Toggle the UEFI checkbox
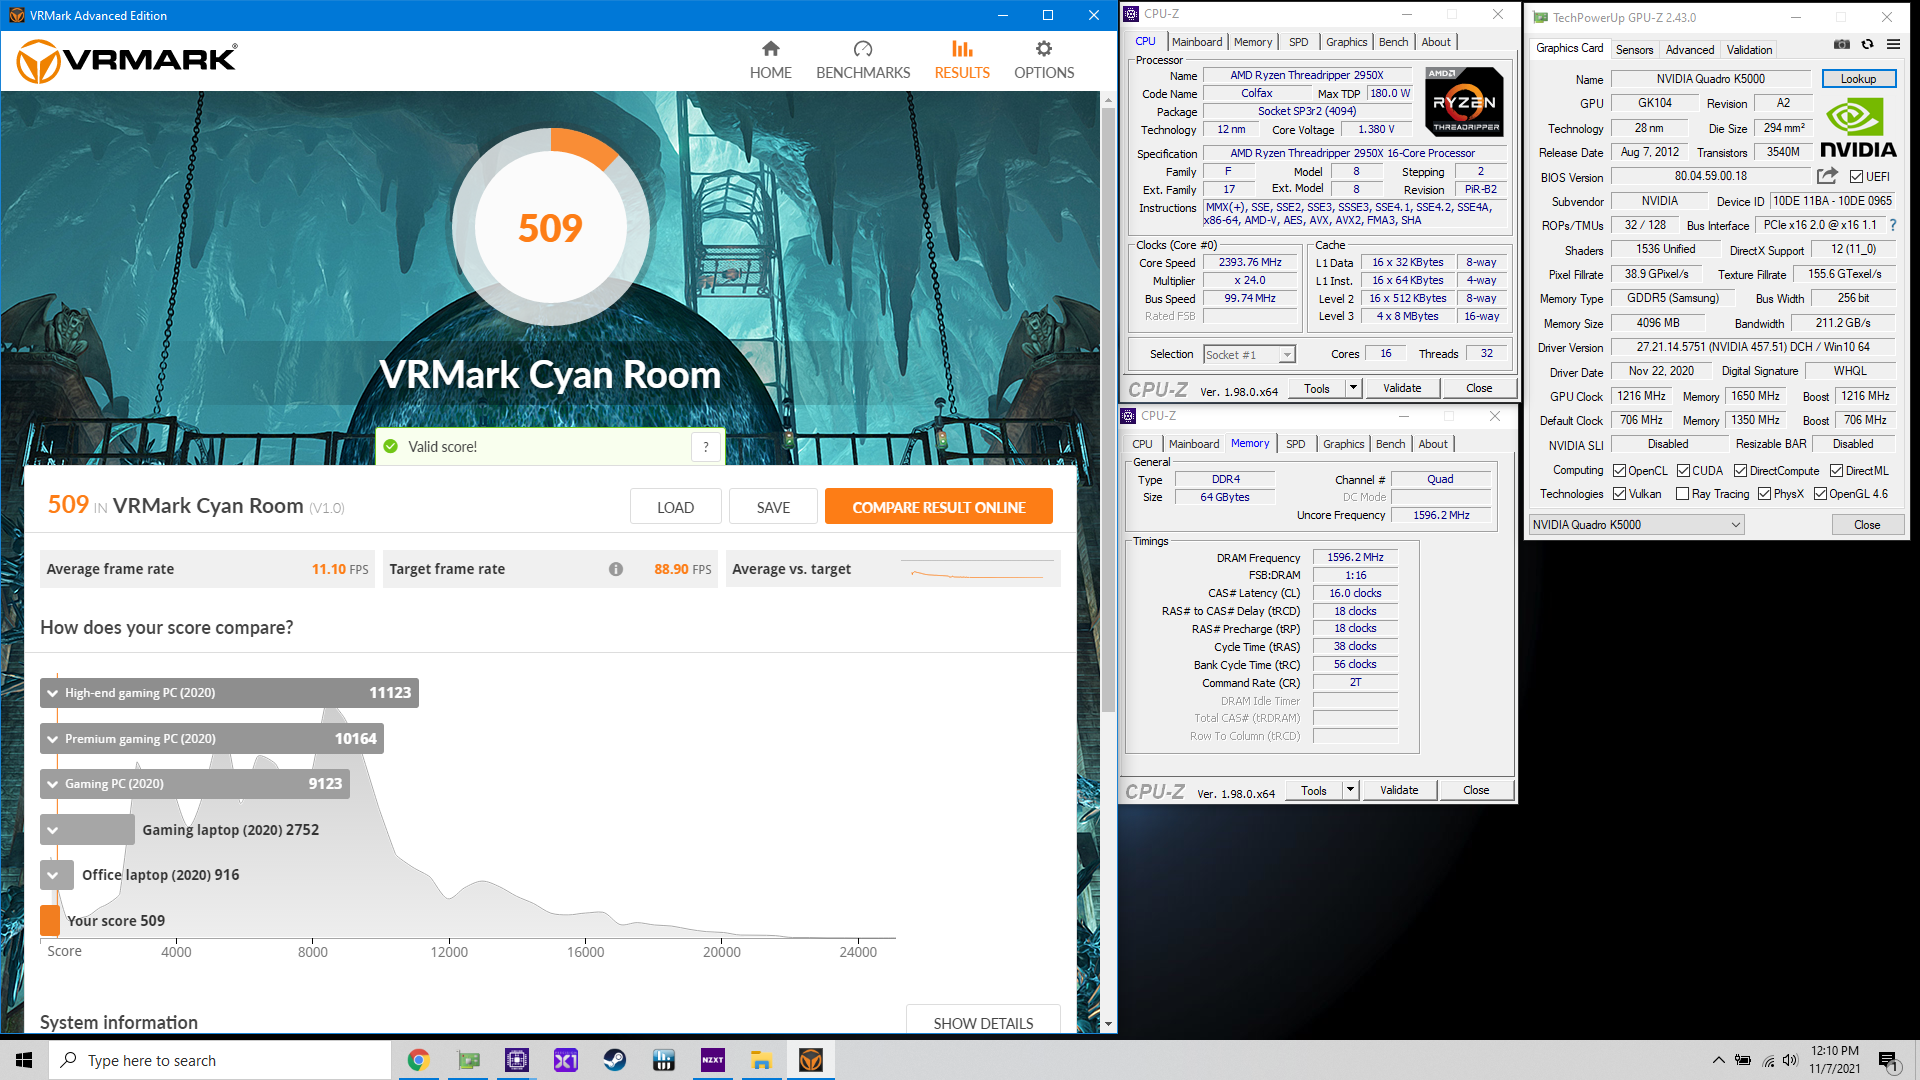Screen dimensions: 1920x1080 coord(1856,177)
